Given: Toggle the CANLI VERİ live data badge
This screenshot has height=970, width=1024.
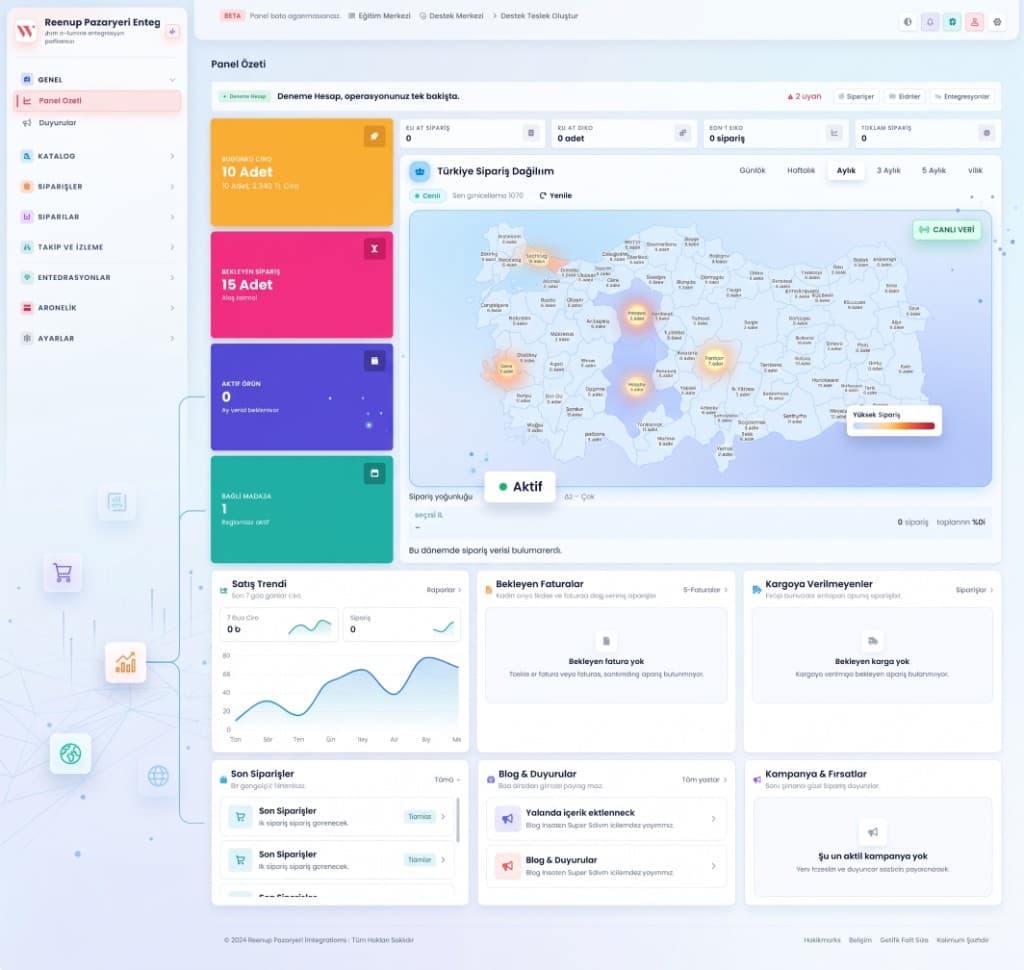Looking at the screenshot, I should click(946, 230).
